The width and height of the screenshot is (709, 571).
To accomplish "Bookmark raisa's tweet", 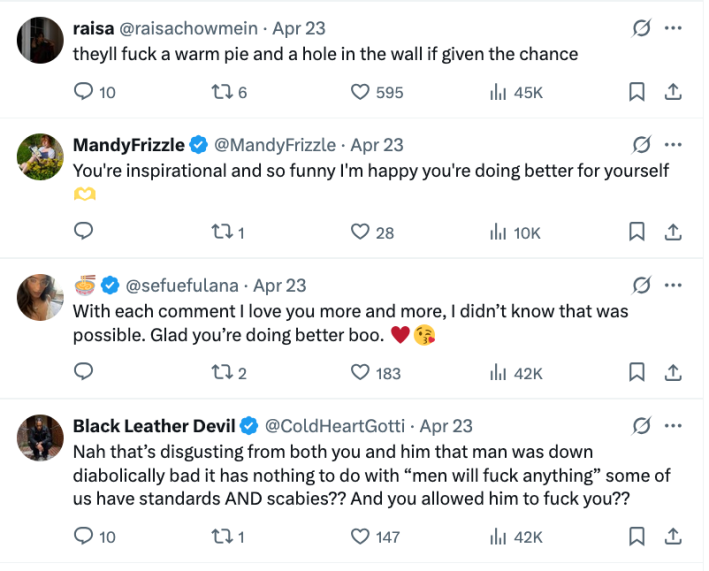I will pos(636,92).
